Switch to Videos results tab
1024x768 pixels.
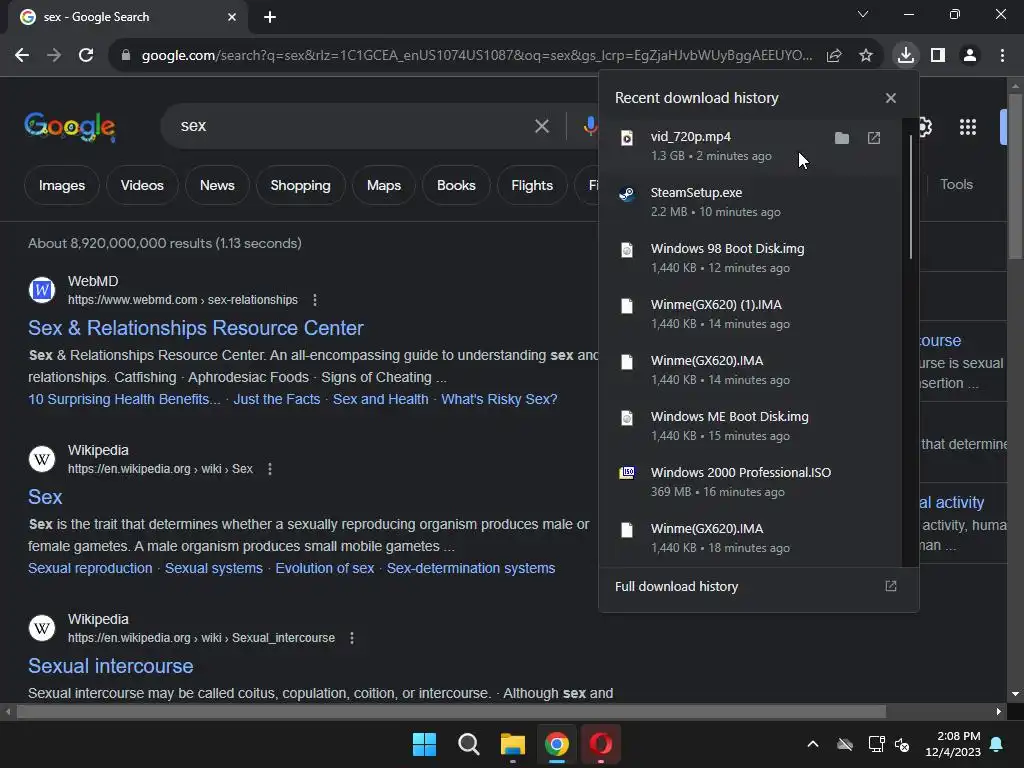tap(142, 185)
